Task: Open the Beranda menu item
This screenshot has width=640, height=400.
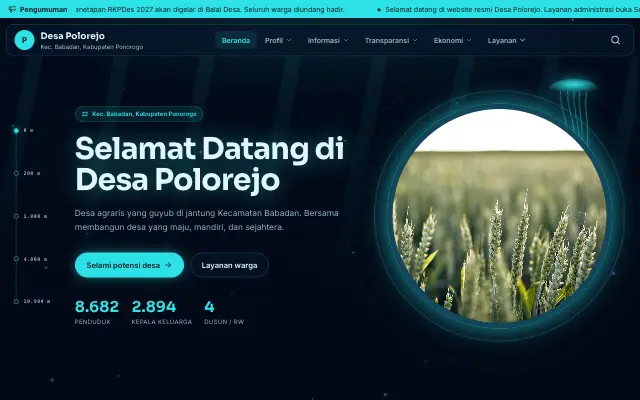Action: coord(236,40)
